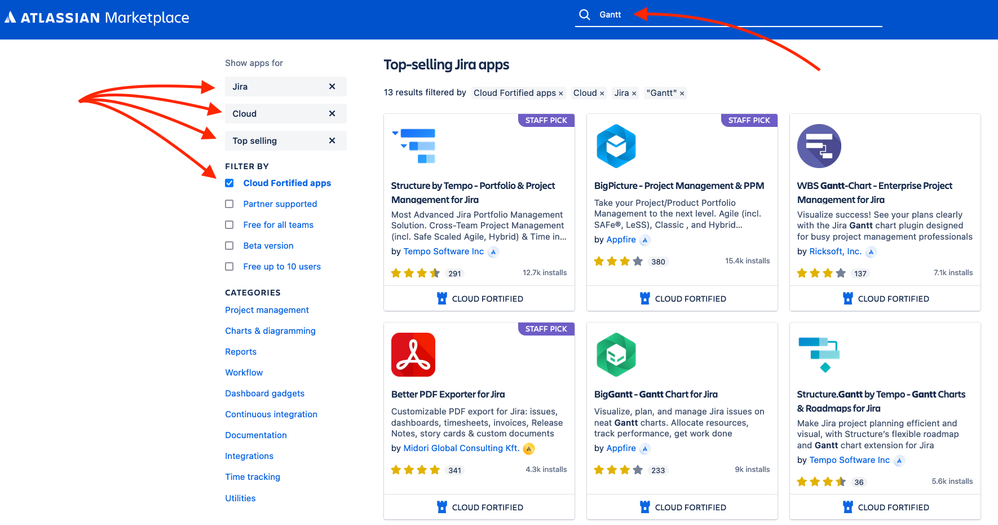This screenshot has width=998, height=525.
Task: Remove the Cloud filter tag in results
Action: (x=601, y=94)
